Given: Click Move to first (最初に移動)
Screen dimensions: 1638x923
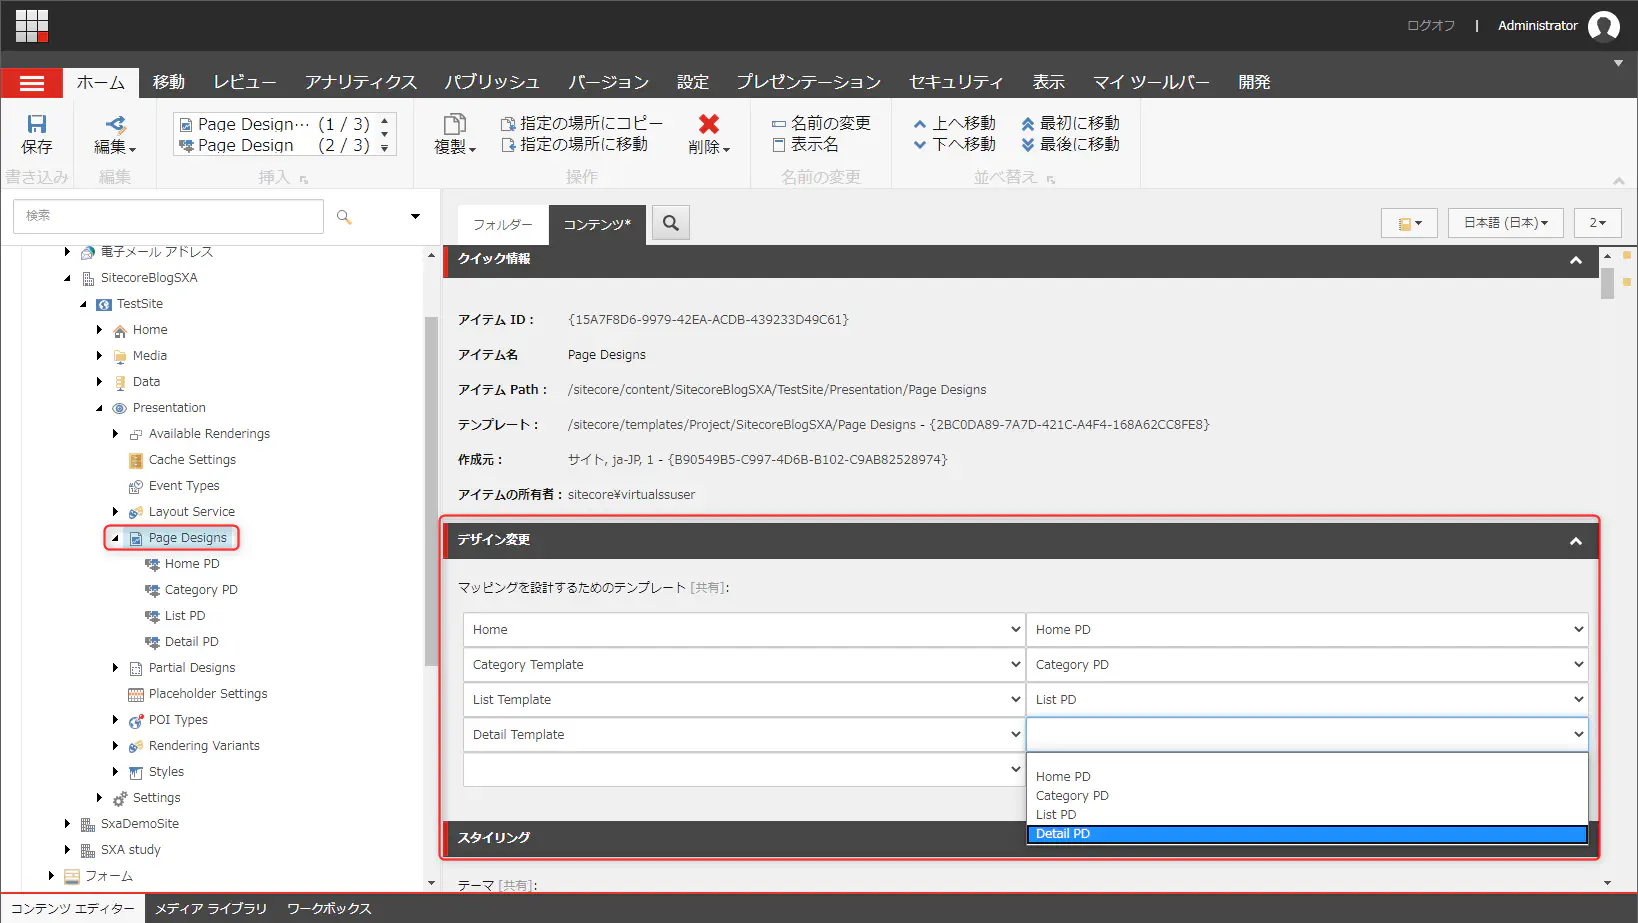Looking at the screenshot, I should coord(1070,123).
